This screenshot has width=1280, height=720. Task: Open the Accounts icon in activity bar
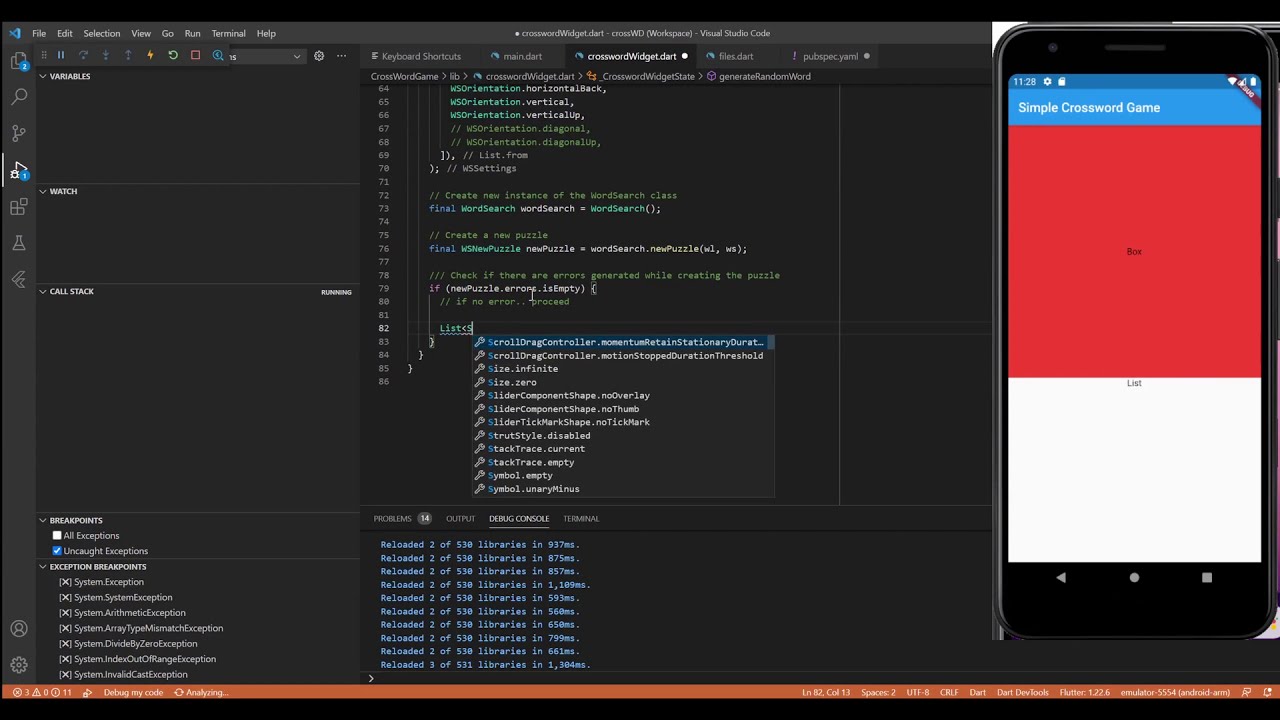click(19, 629)
